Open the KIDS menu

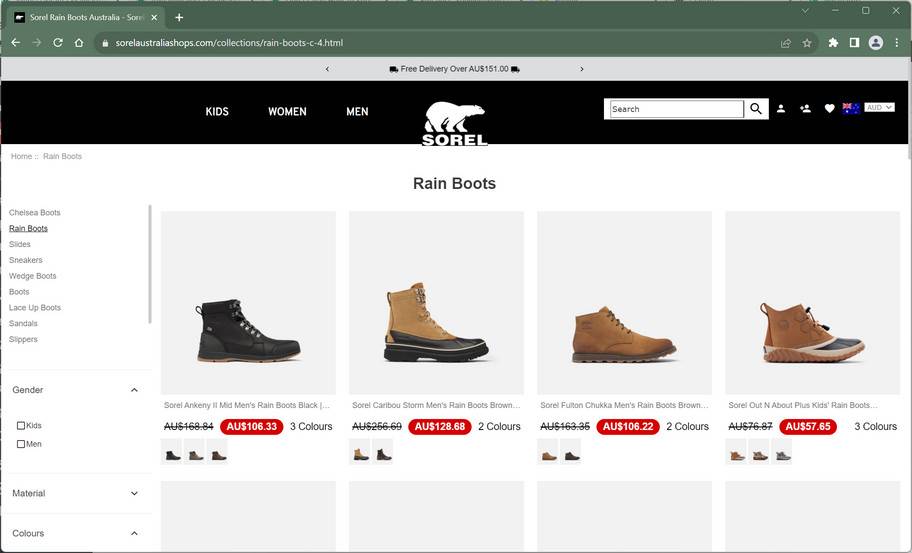[217, 112]
